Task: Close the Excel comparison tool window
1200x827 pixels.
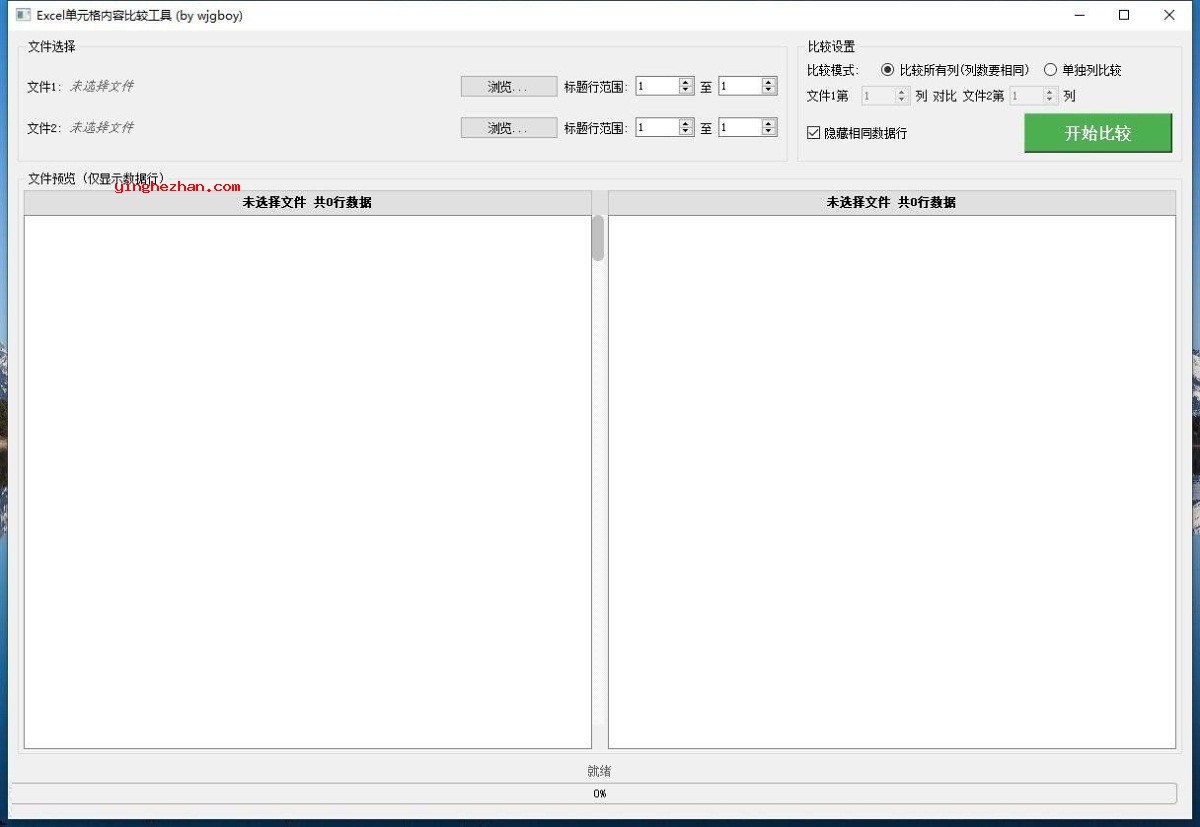Action: [x=1169, y=15]
